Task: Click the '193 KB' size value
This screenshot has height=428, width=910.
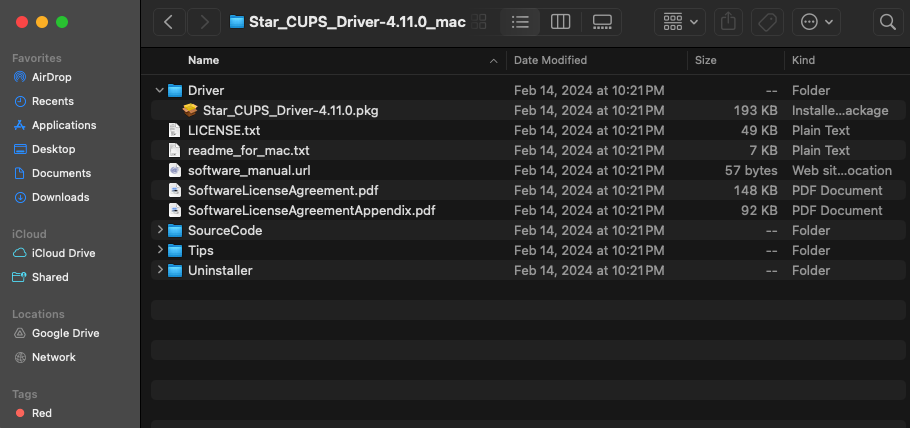Action: 755,110
